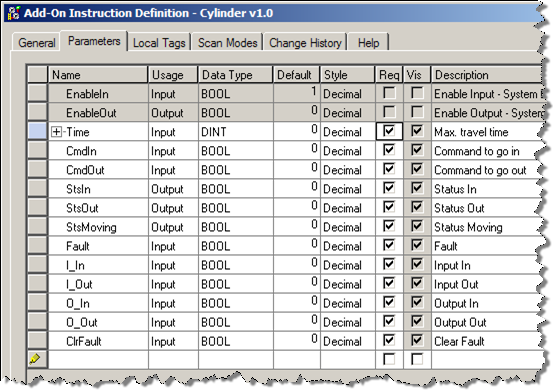Click the 'Status Moving' description
Viewport: 553px width, 390px height.
pos(468,227)
